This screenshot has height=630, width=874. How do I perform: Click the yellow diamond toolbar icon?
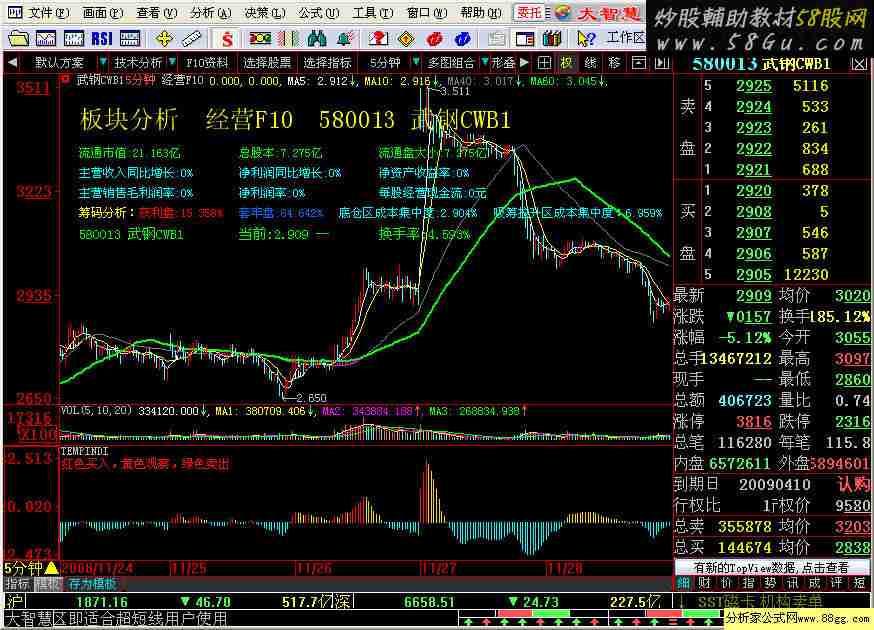click(x=407, y=38)
